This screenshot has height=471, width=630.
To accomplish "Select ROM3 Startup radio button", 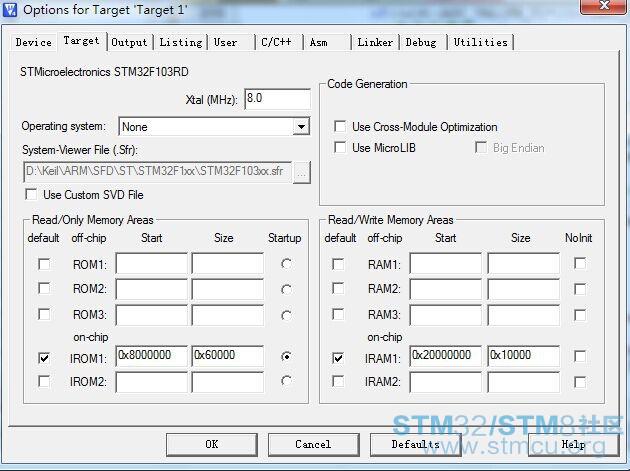I will 286,315.
